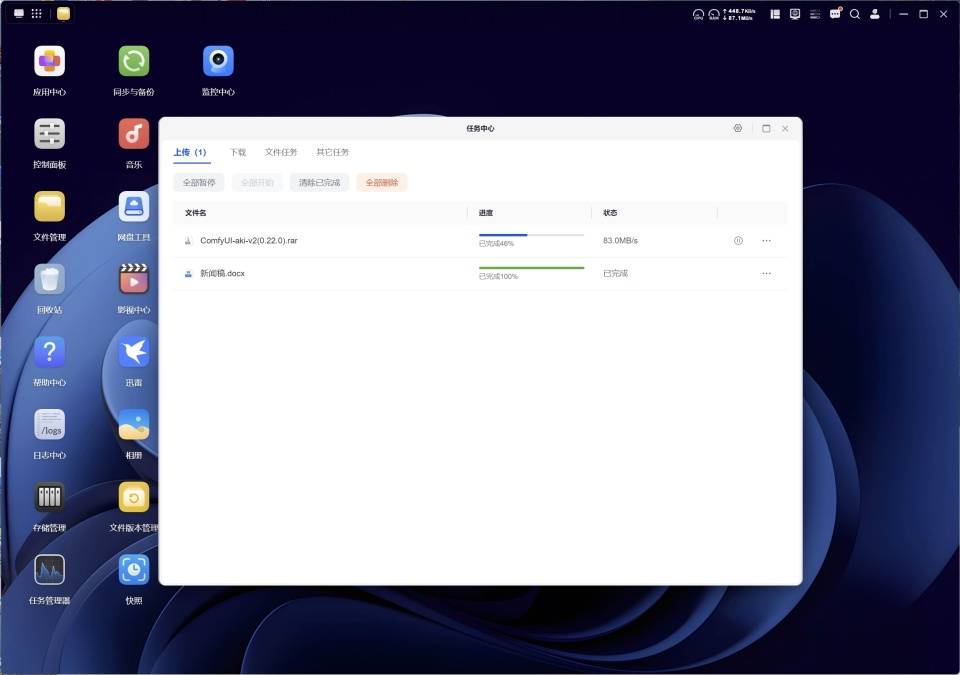Open the 应用中心 app center icon
This screenshot has height=675, width=960.
click(49, 61)
